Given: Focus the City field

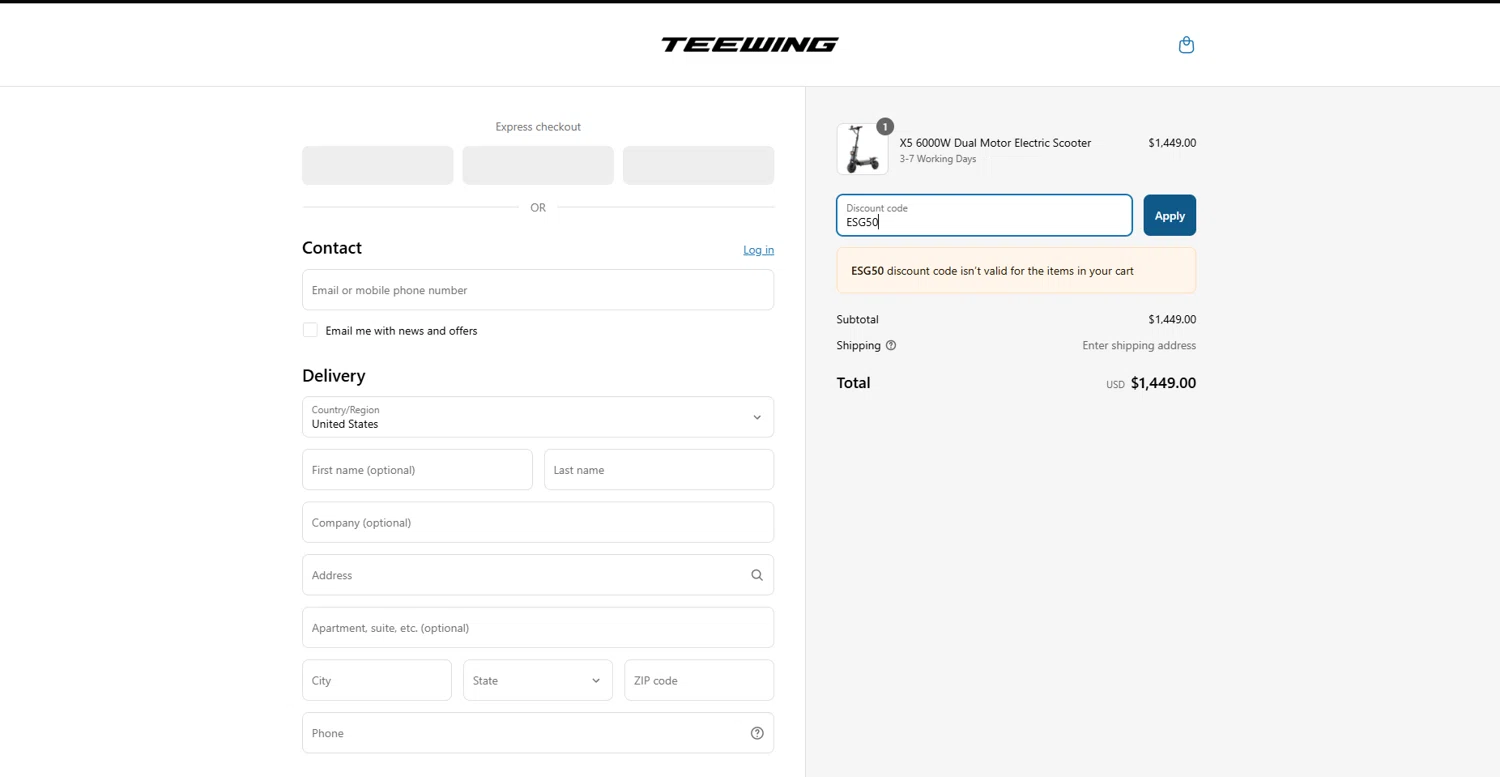Looking at the screenshot, I should 377,680.
